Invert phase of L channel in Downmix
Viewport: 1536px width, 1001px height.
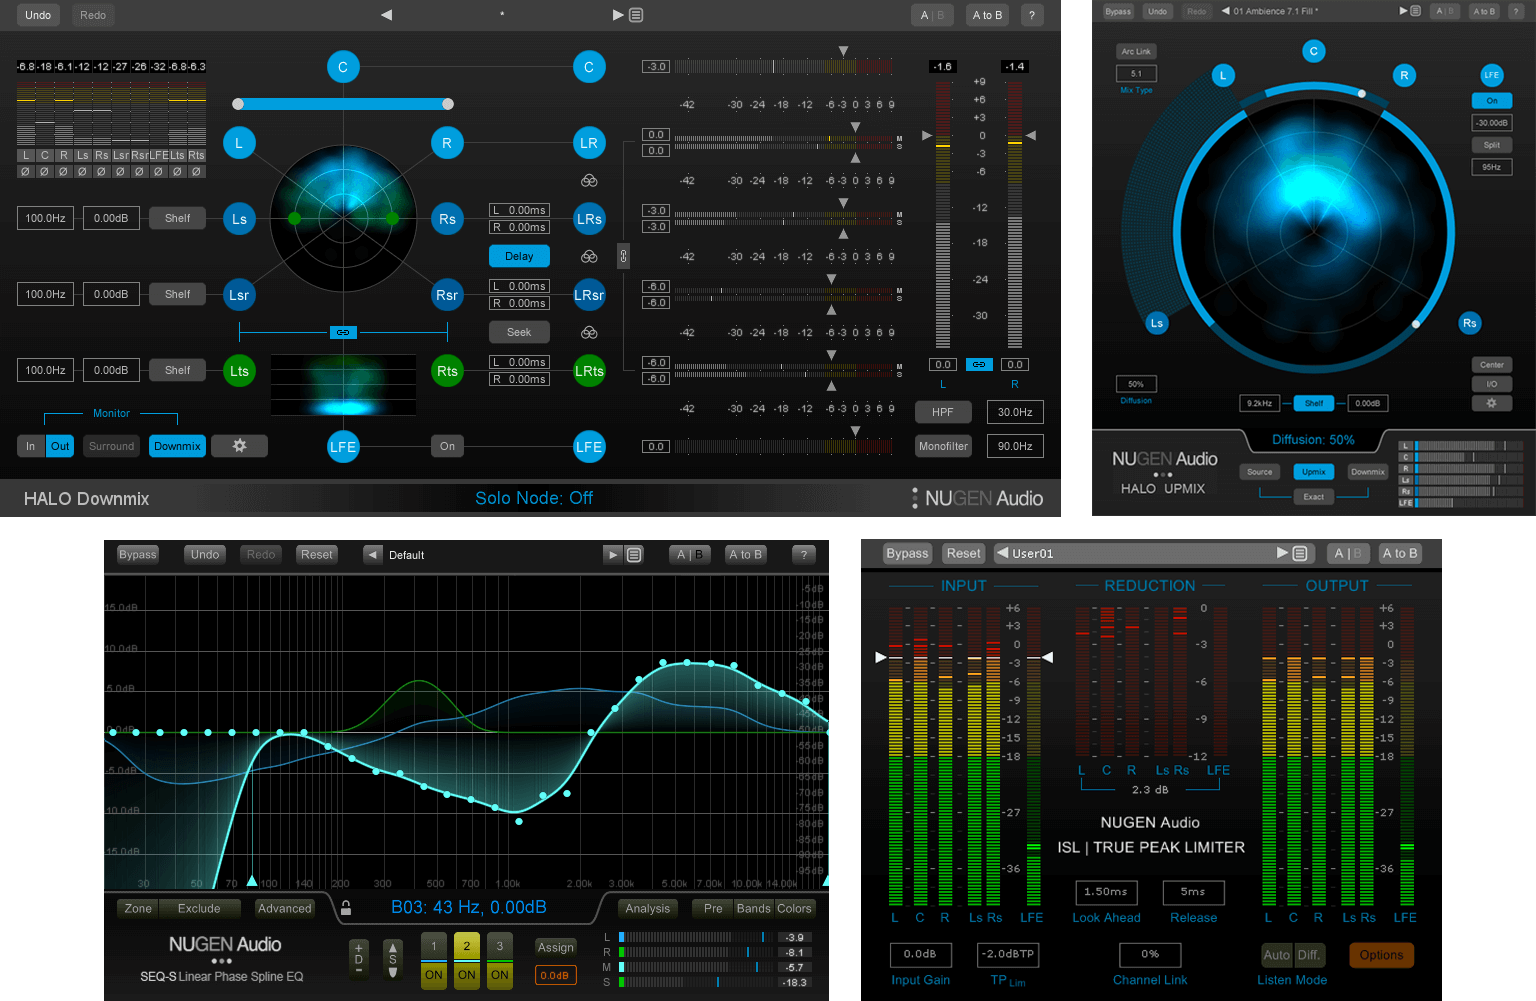26,171
